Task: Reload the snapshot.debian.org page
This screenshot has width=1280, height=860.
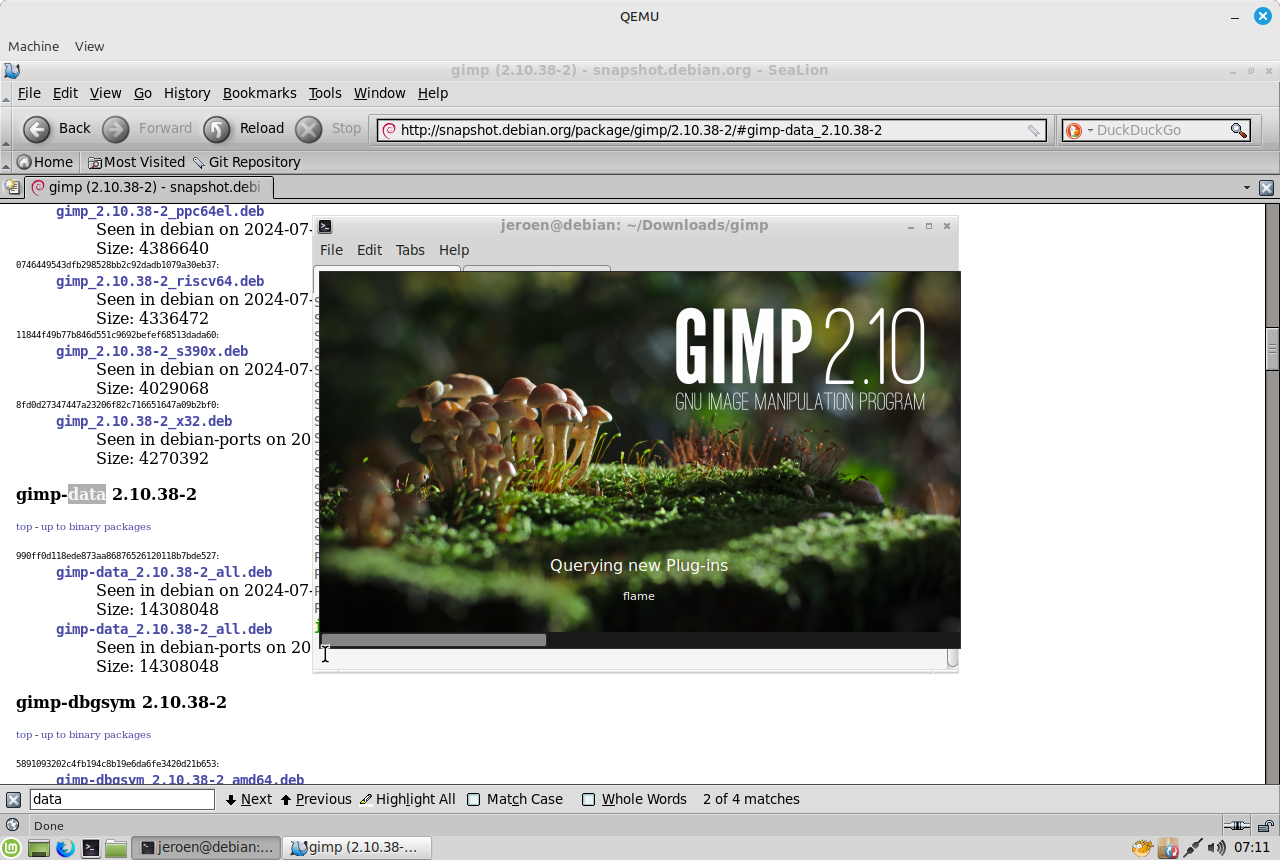Action: (x=217, y=129)
